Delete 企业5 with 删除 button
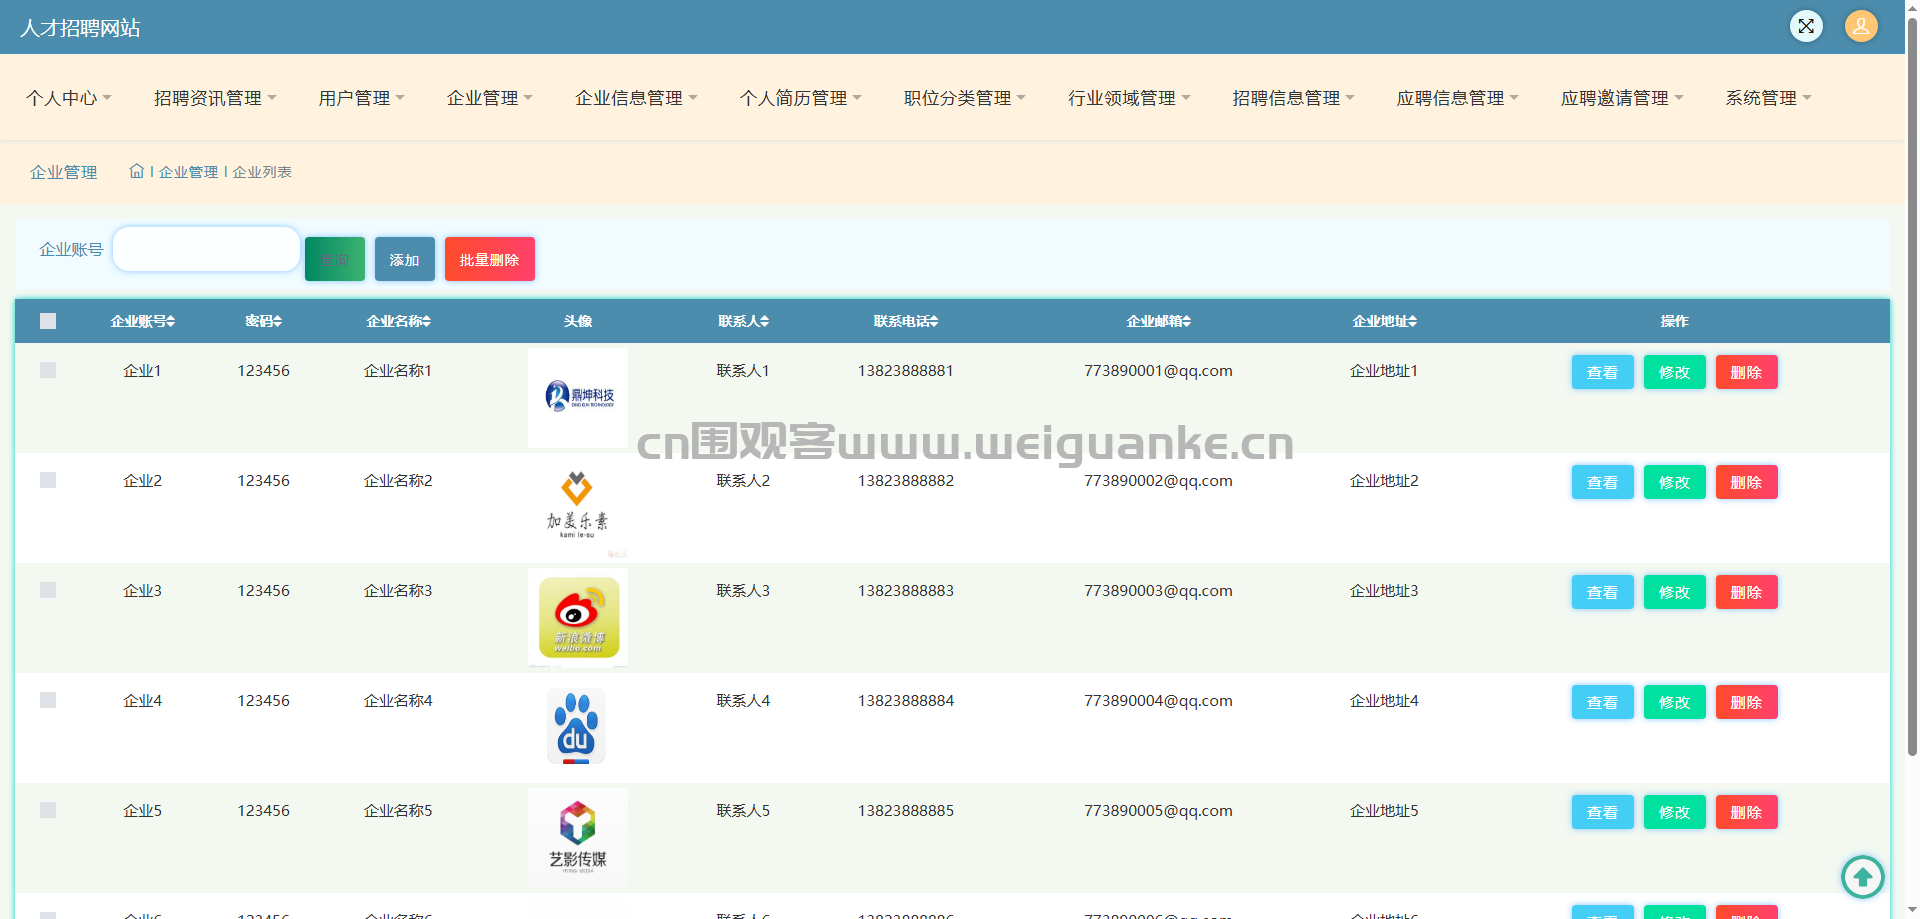Screen dimensions: 1920x919 pyautogui.click(x=1746, y=812)
